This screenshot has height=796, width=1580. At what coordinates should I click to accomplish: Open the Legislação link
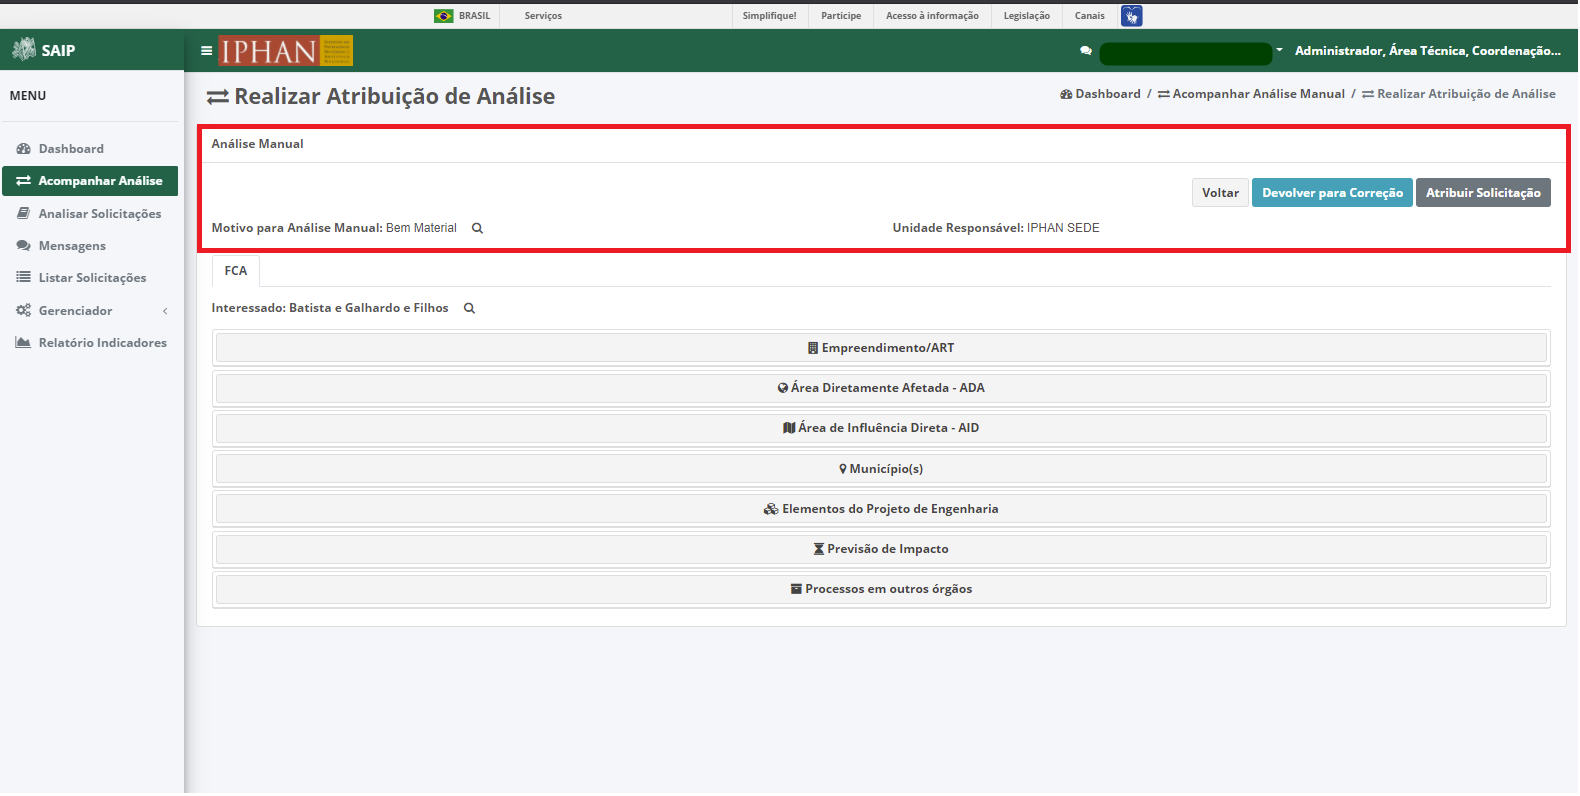(x=1027, y=16)
